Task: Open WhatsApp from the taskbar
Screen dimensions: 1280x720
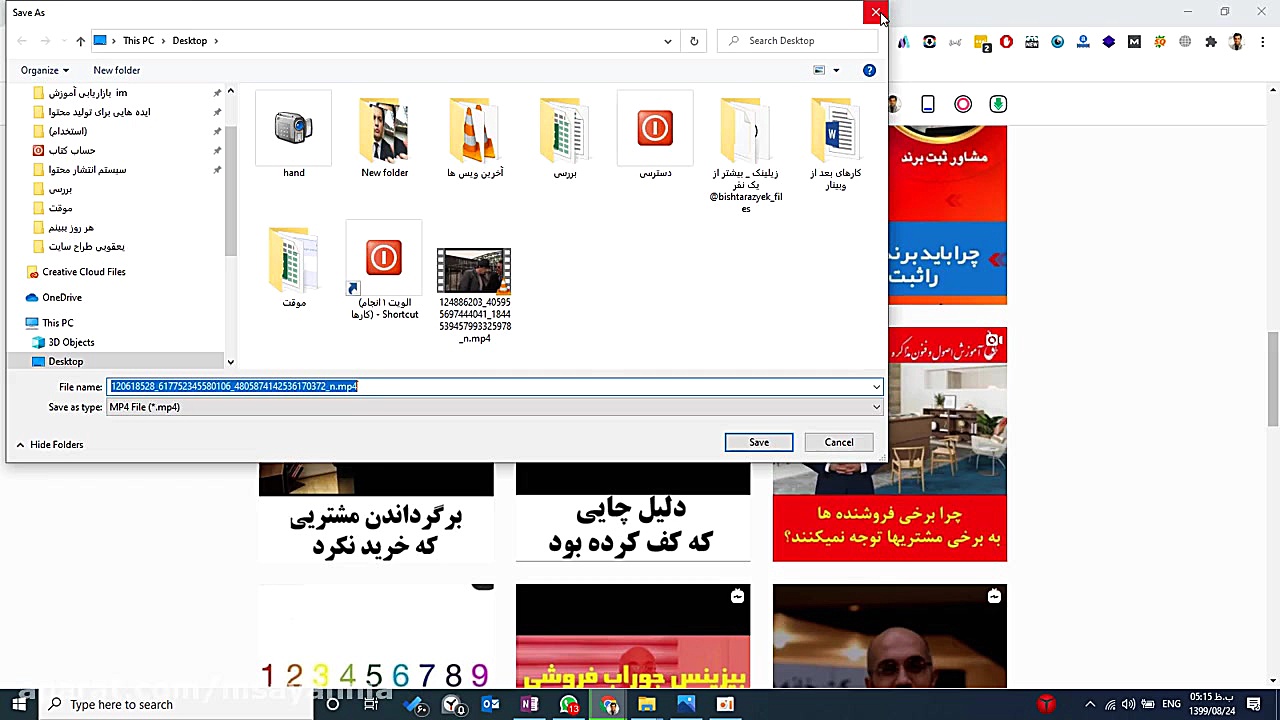Action: tap(569, 705)
